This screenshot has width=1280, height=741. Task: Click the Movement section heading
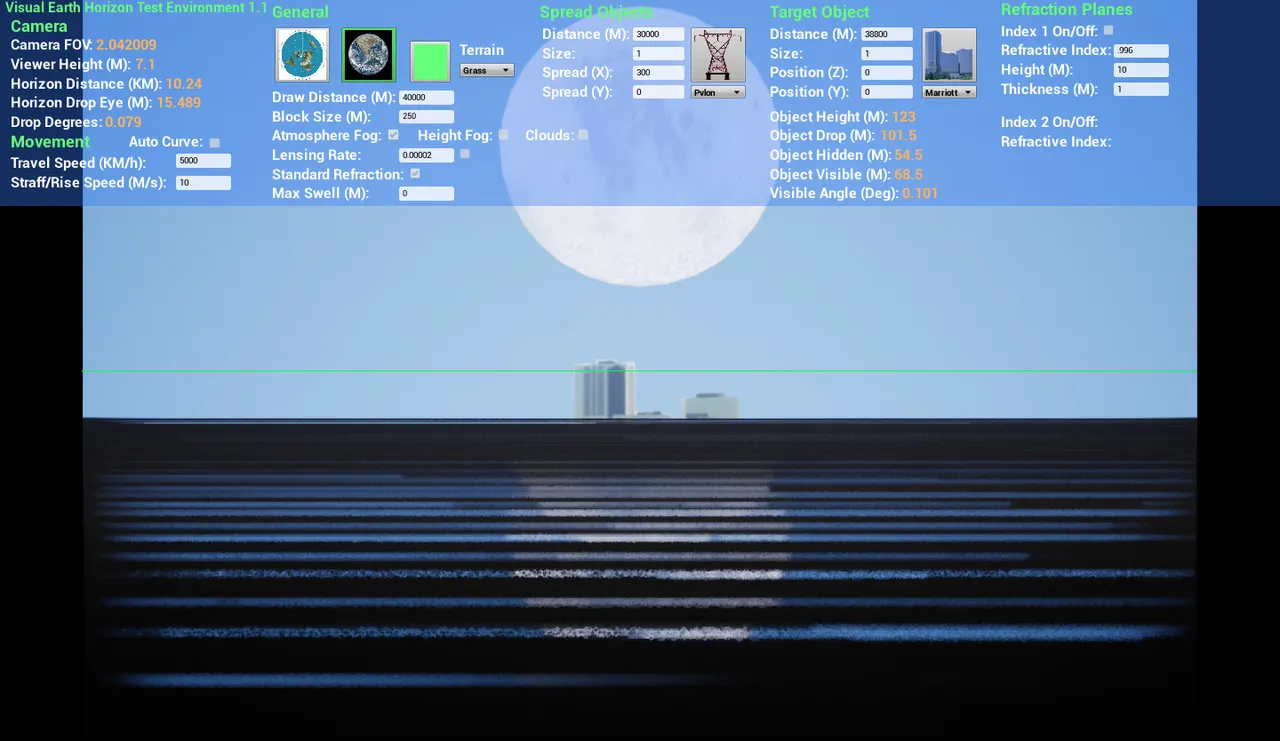click(x=50, y=142)
